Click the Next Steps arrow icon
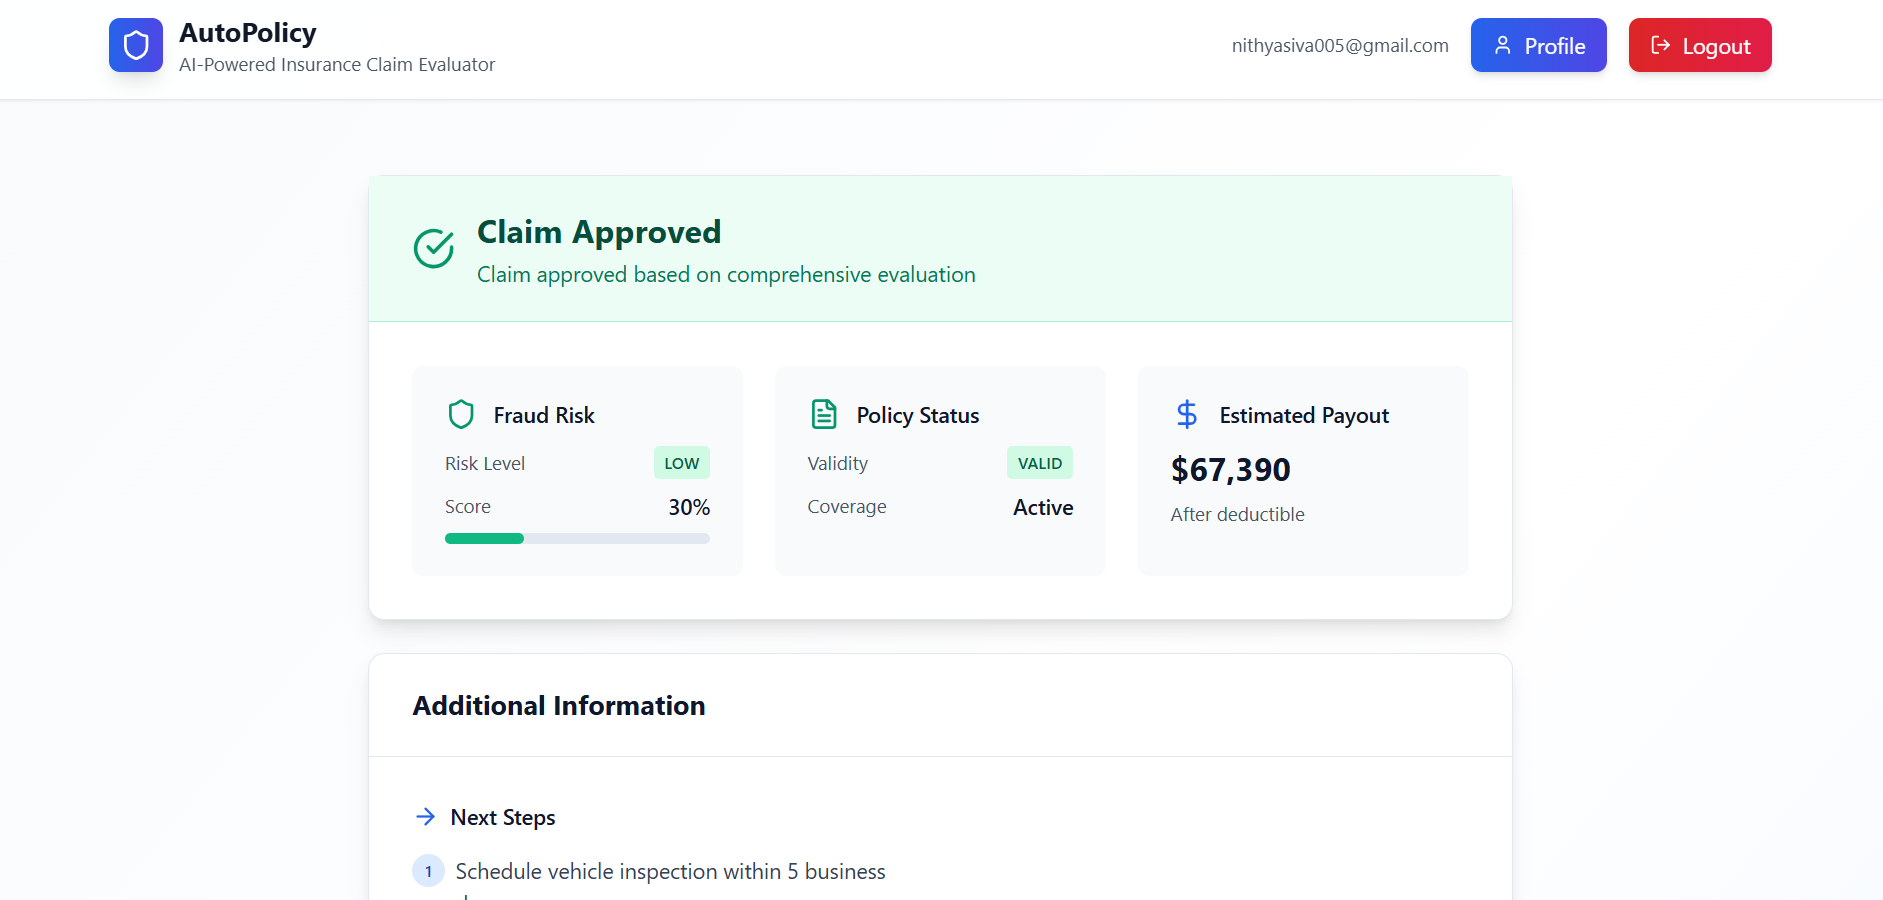The height and width of the screenshot is (900, 1883). pos(425,817)
